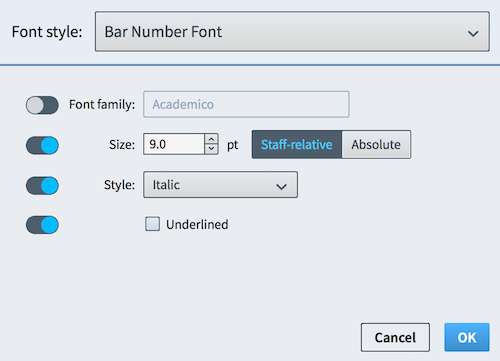Click the Academico font family field
Image resolution: width=500 pixels, height=361 pixels.
click(x=246, y=104)
